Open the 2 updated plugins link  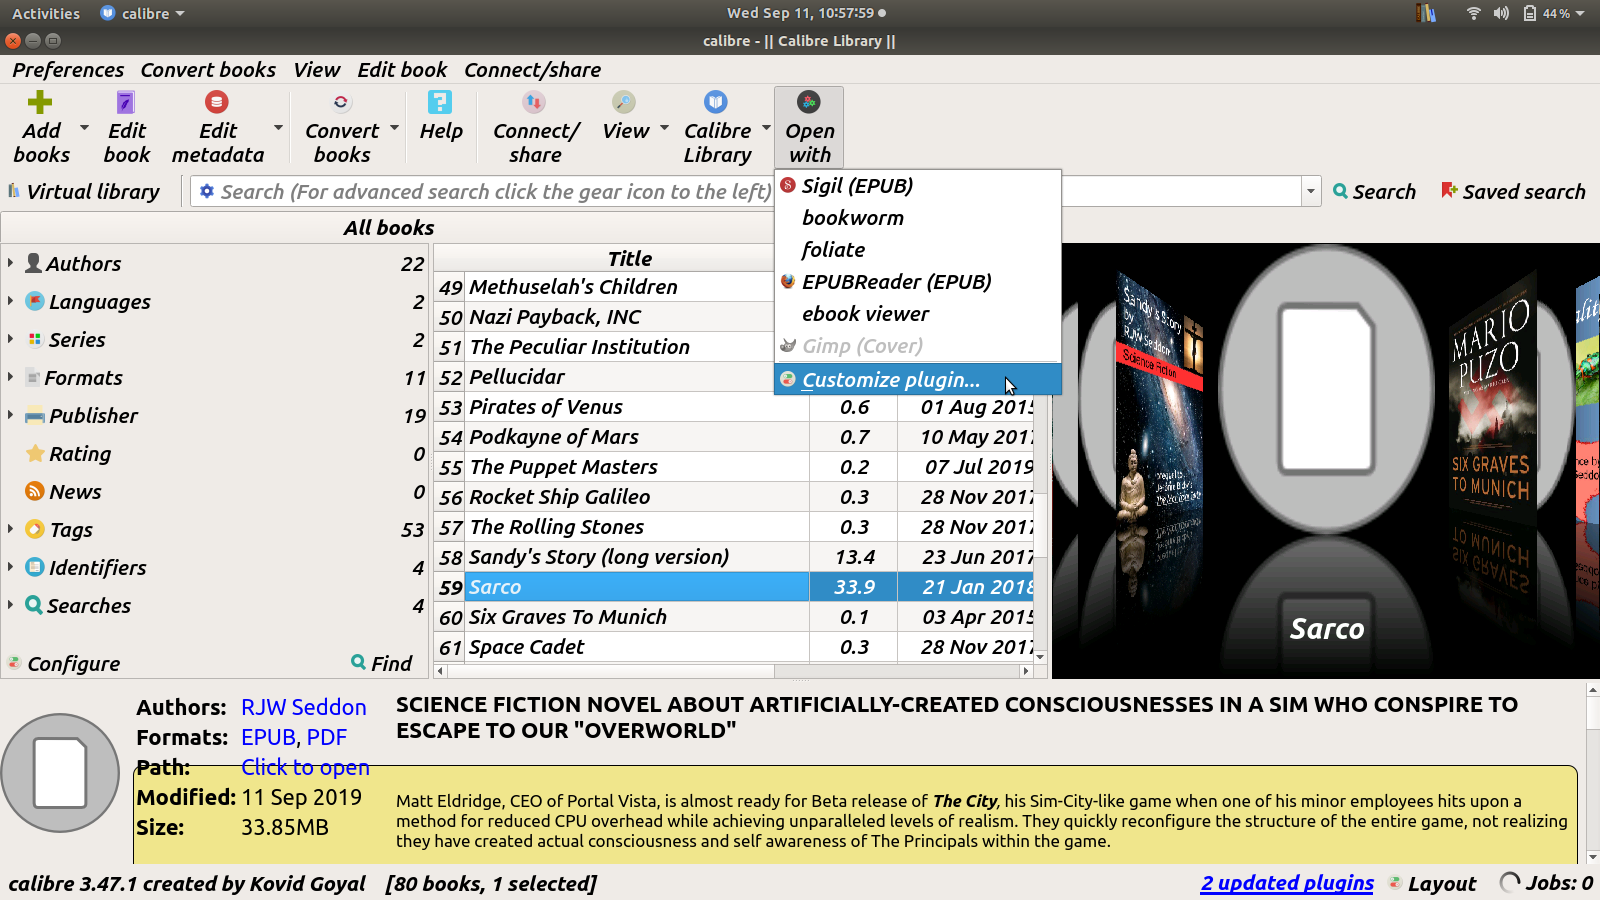coord(1287,883)
